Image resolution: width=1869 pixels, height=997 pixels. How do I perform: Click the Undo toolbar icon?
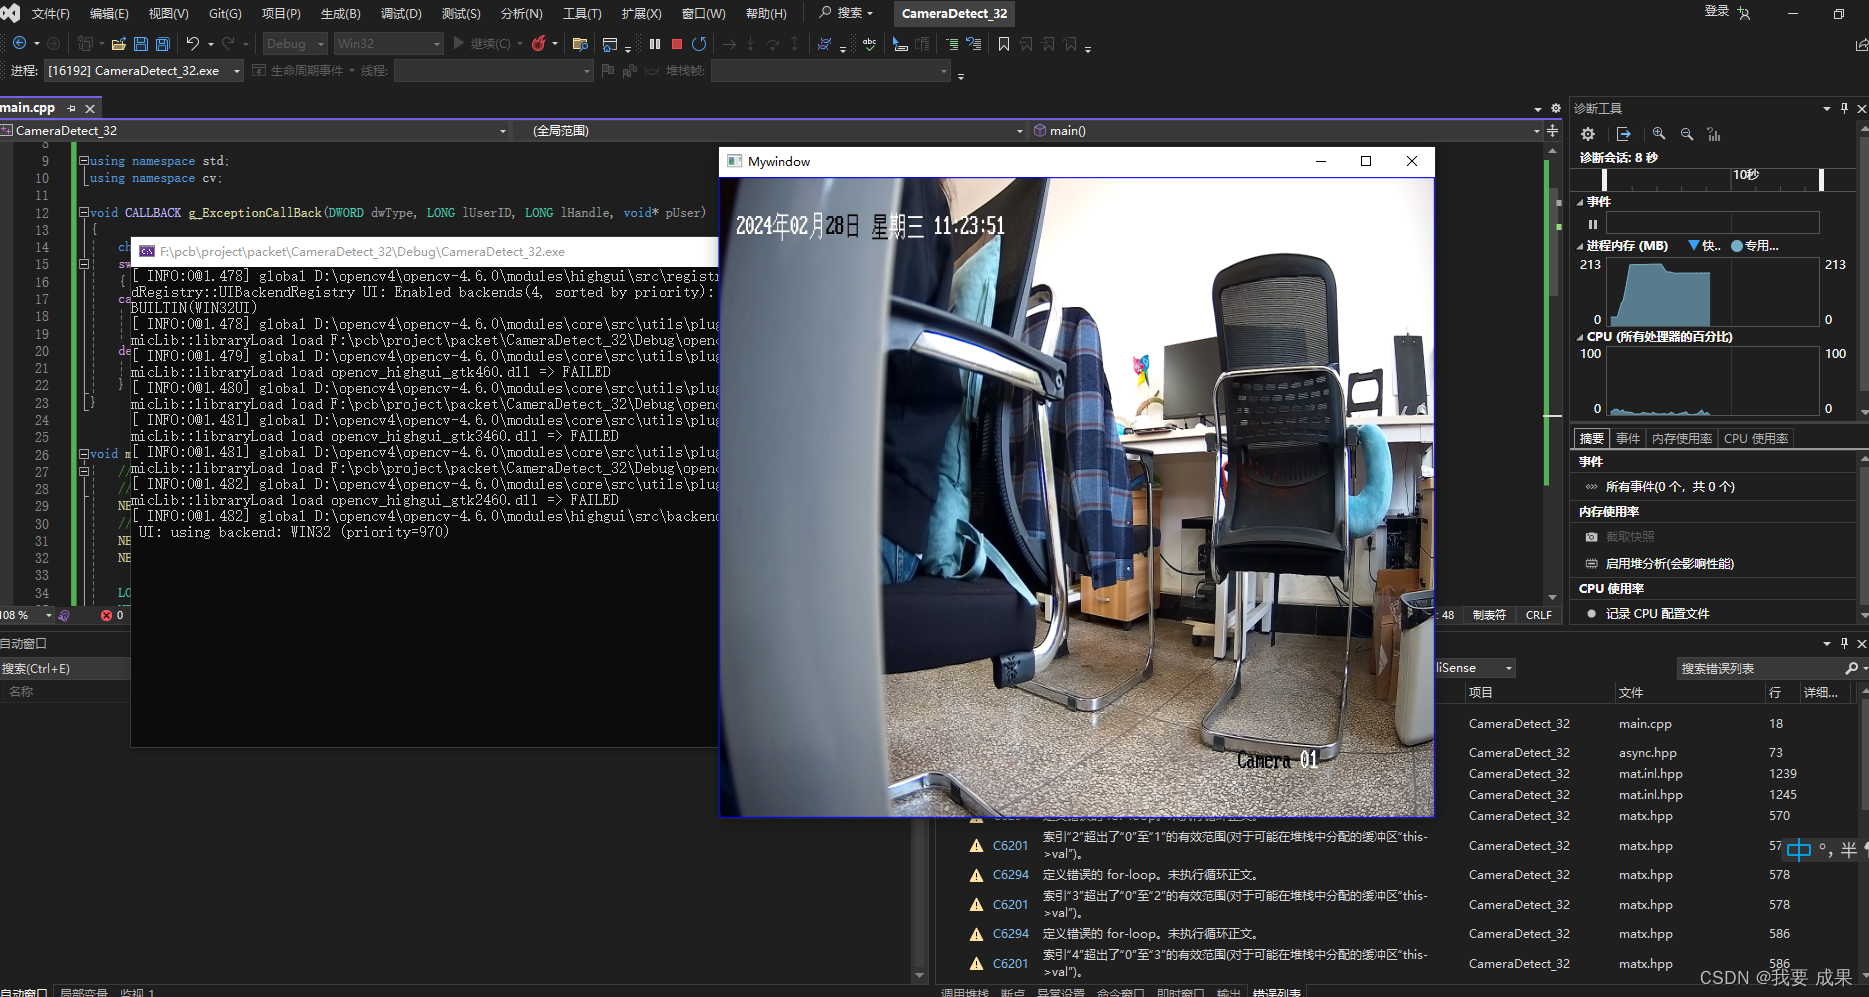tap(193, 44)
